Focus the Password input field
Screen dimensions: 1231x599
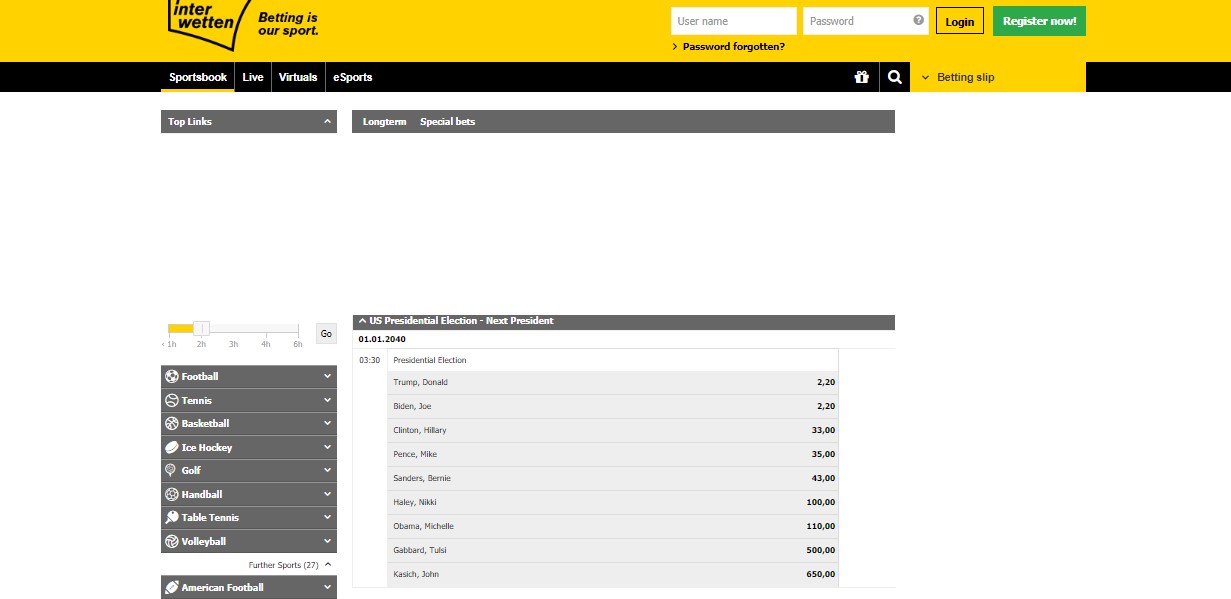tap(866, 21)
